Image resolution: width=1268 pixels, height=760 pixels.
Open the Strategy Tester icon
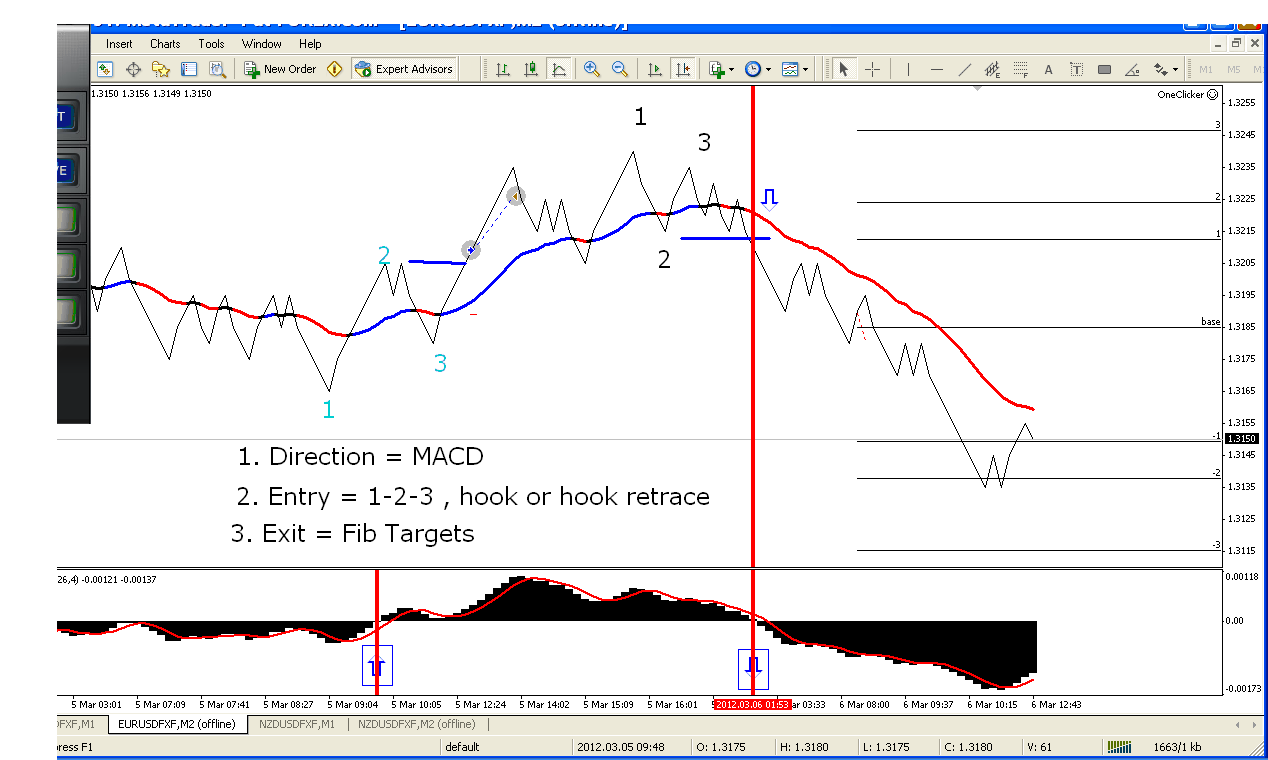click(217, 69)
